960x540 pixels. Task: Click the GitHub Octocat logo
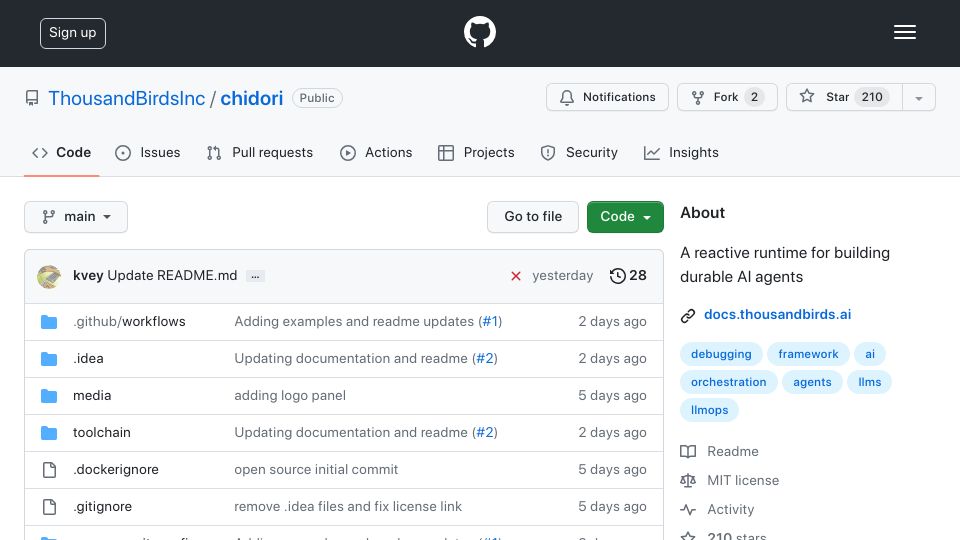pyautogui.click(x=479, y=32)
